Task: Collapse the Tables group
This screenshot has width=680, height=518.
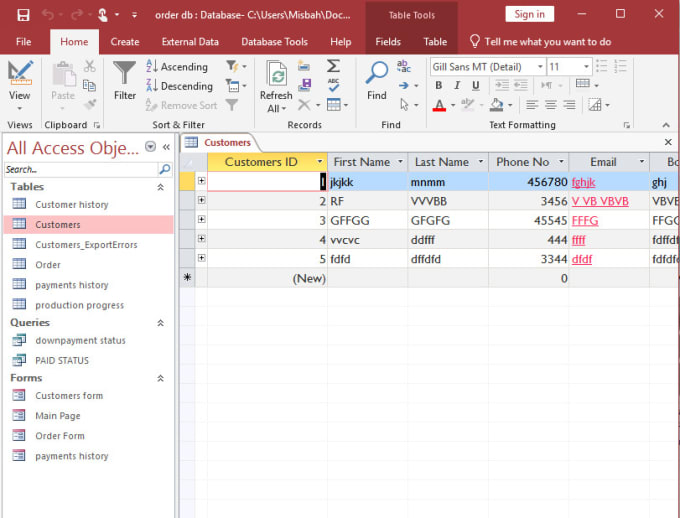Action: [160, 187]
